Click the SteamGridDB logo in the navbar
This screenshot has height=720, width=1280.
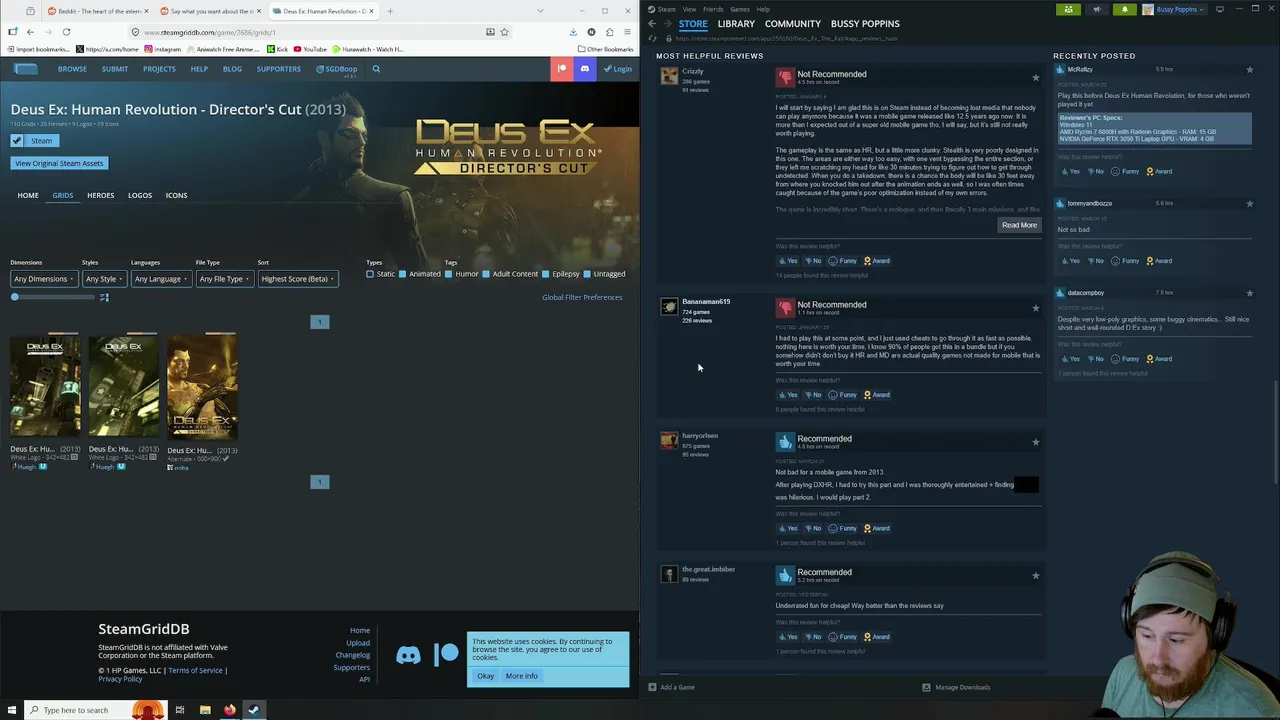pos(26,69)
